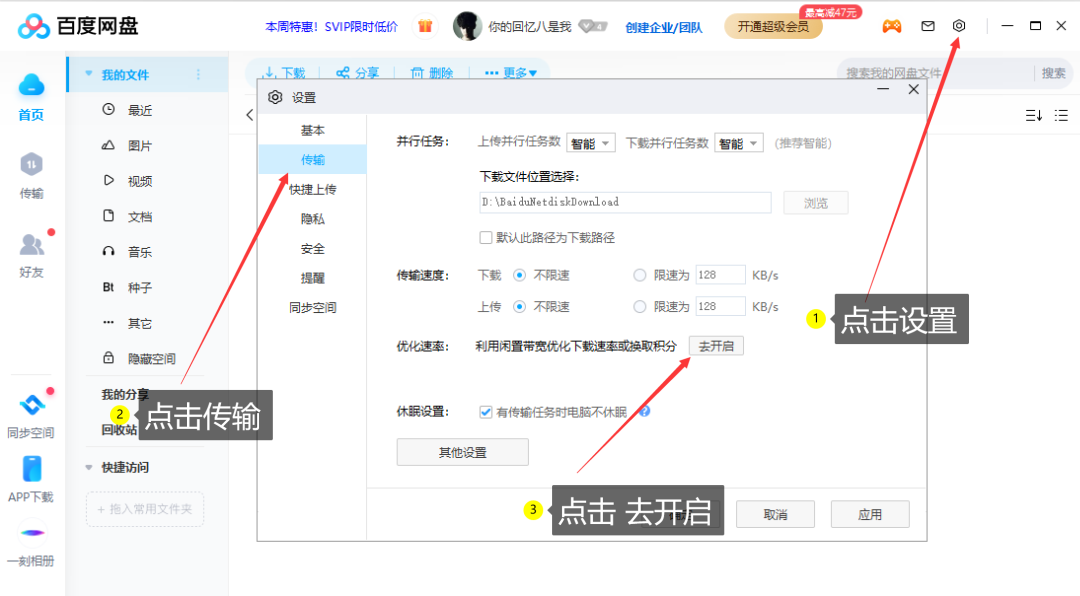The height and width of the screenshot is (596, 1080).
Task: Select 提醒 settings tab
Action: (313, 278)
